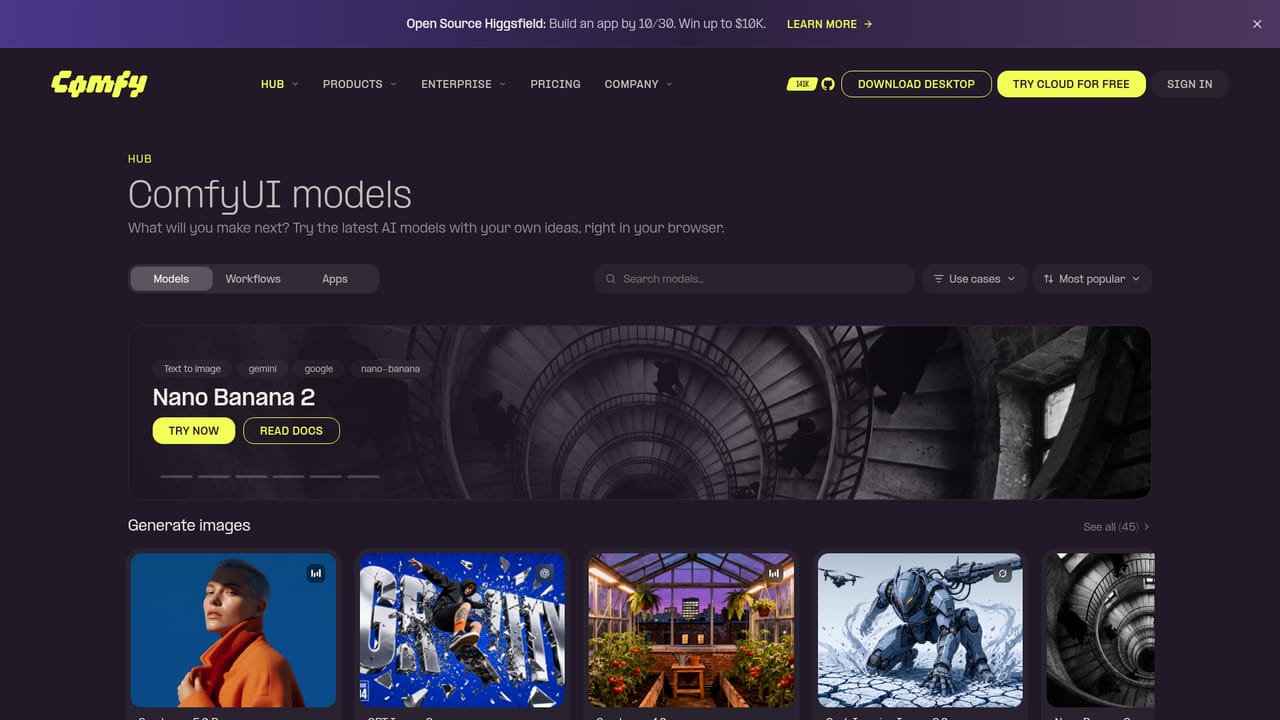1280x720 pixels.
Task: Click TRY CLOUD FOR FREE
Action: click(x=1071, y=84)
